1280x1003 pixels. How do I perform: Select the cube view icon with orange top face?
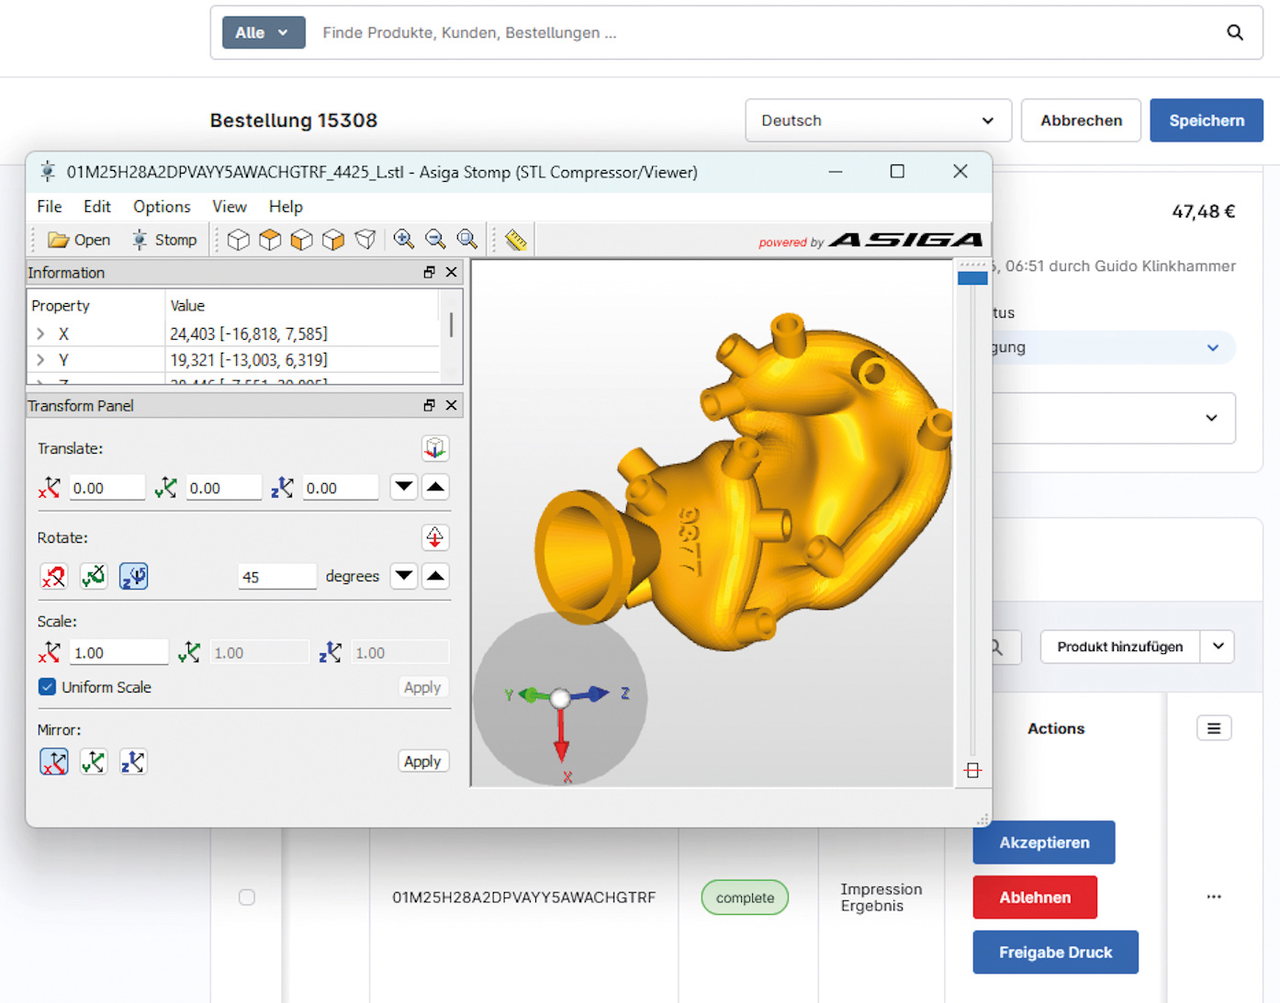pos(270,240)
